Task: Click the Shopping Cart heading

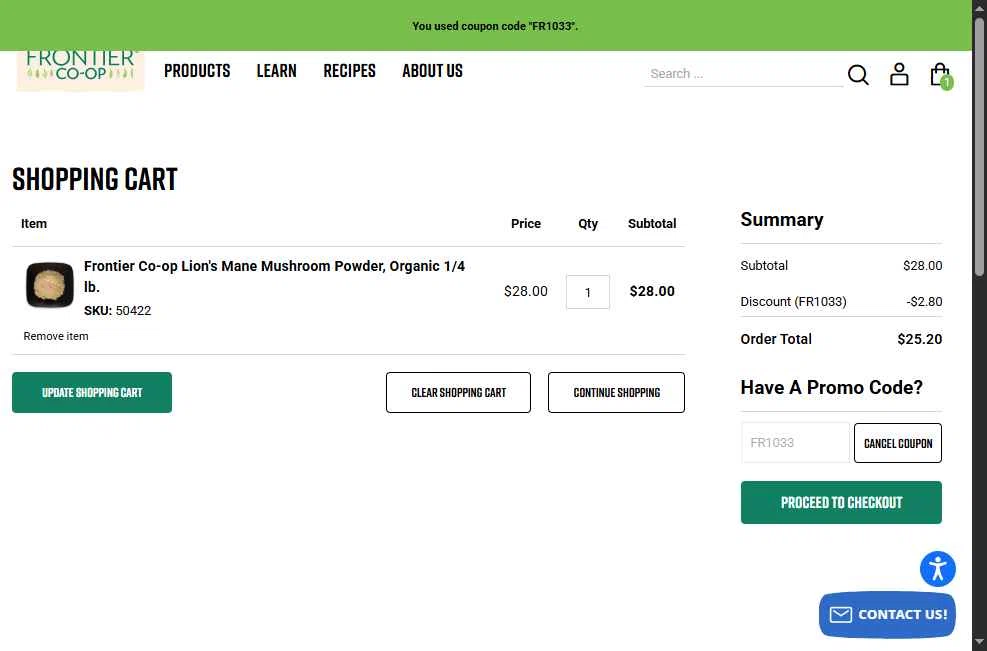Action: 95,179
